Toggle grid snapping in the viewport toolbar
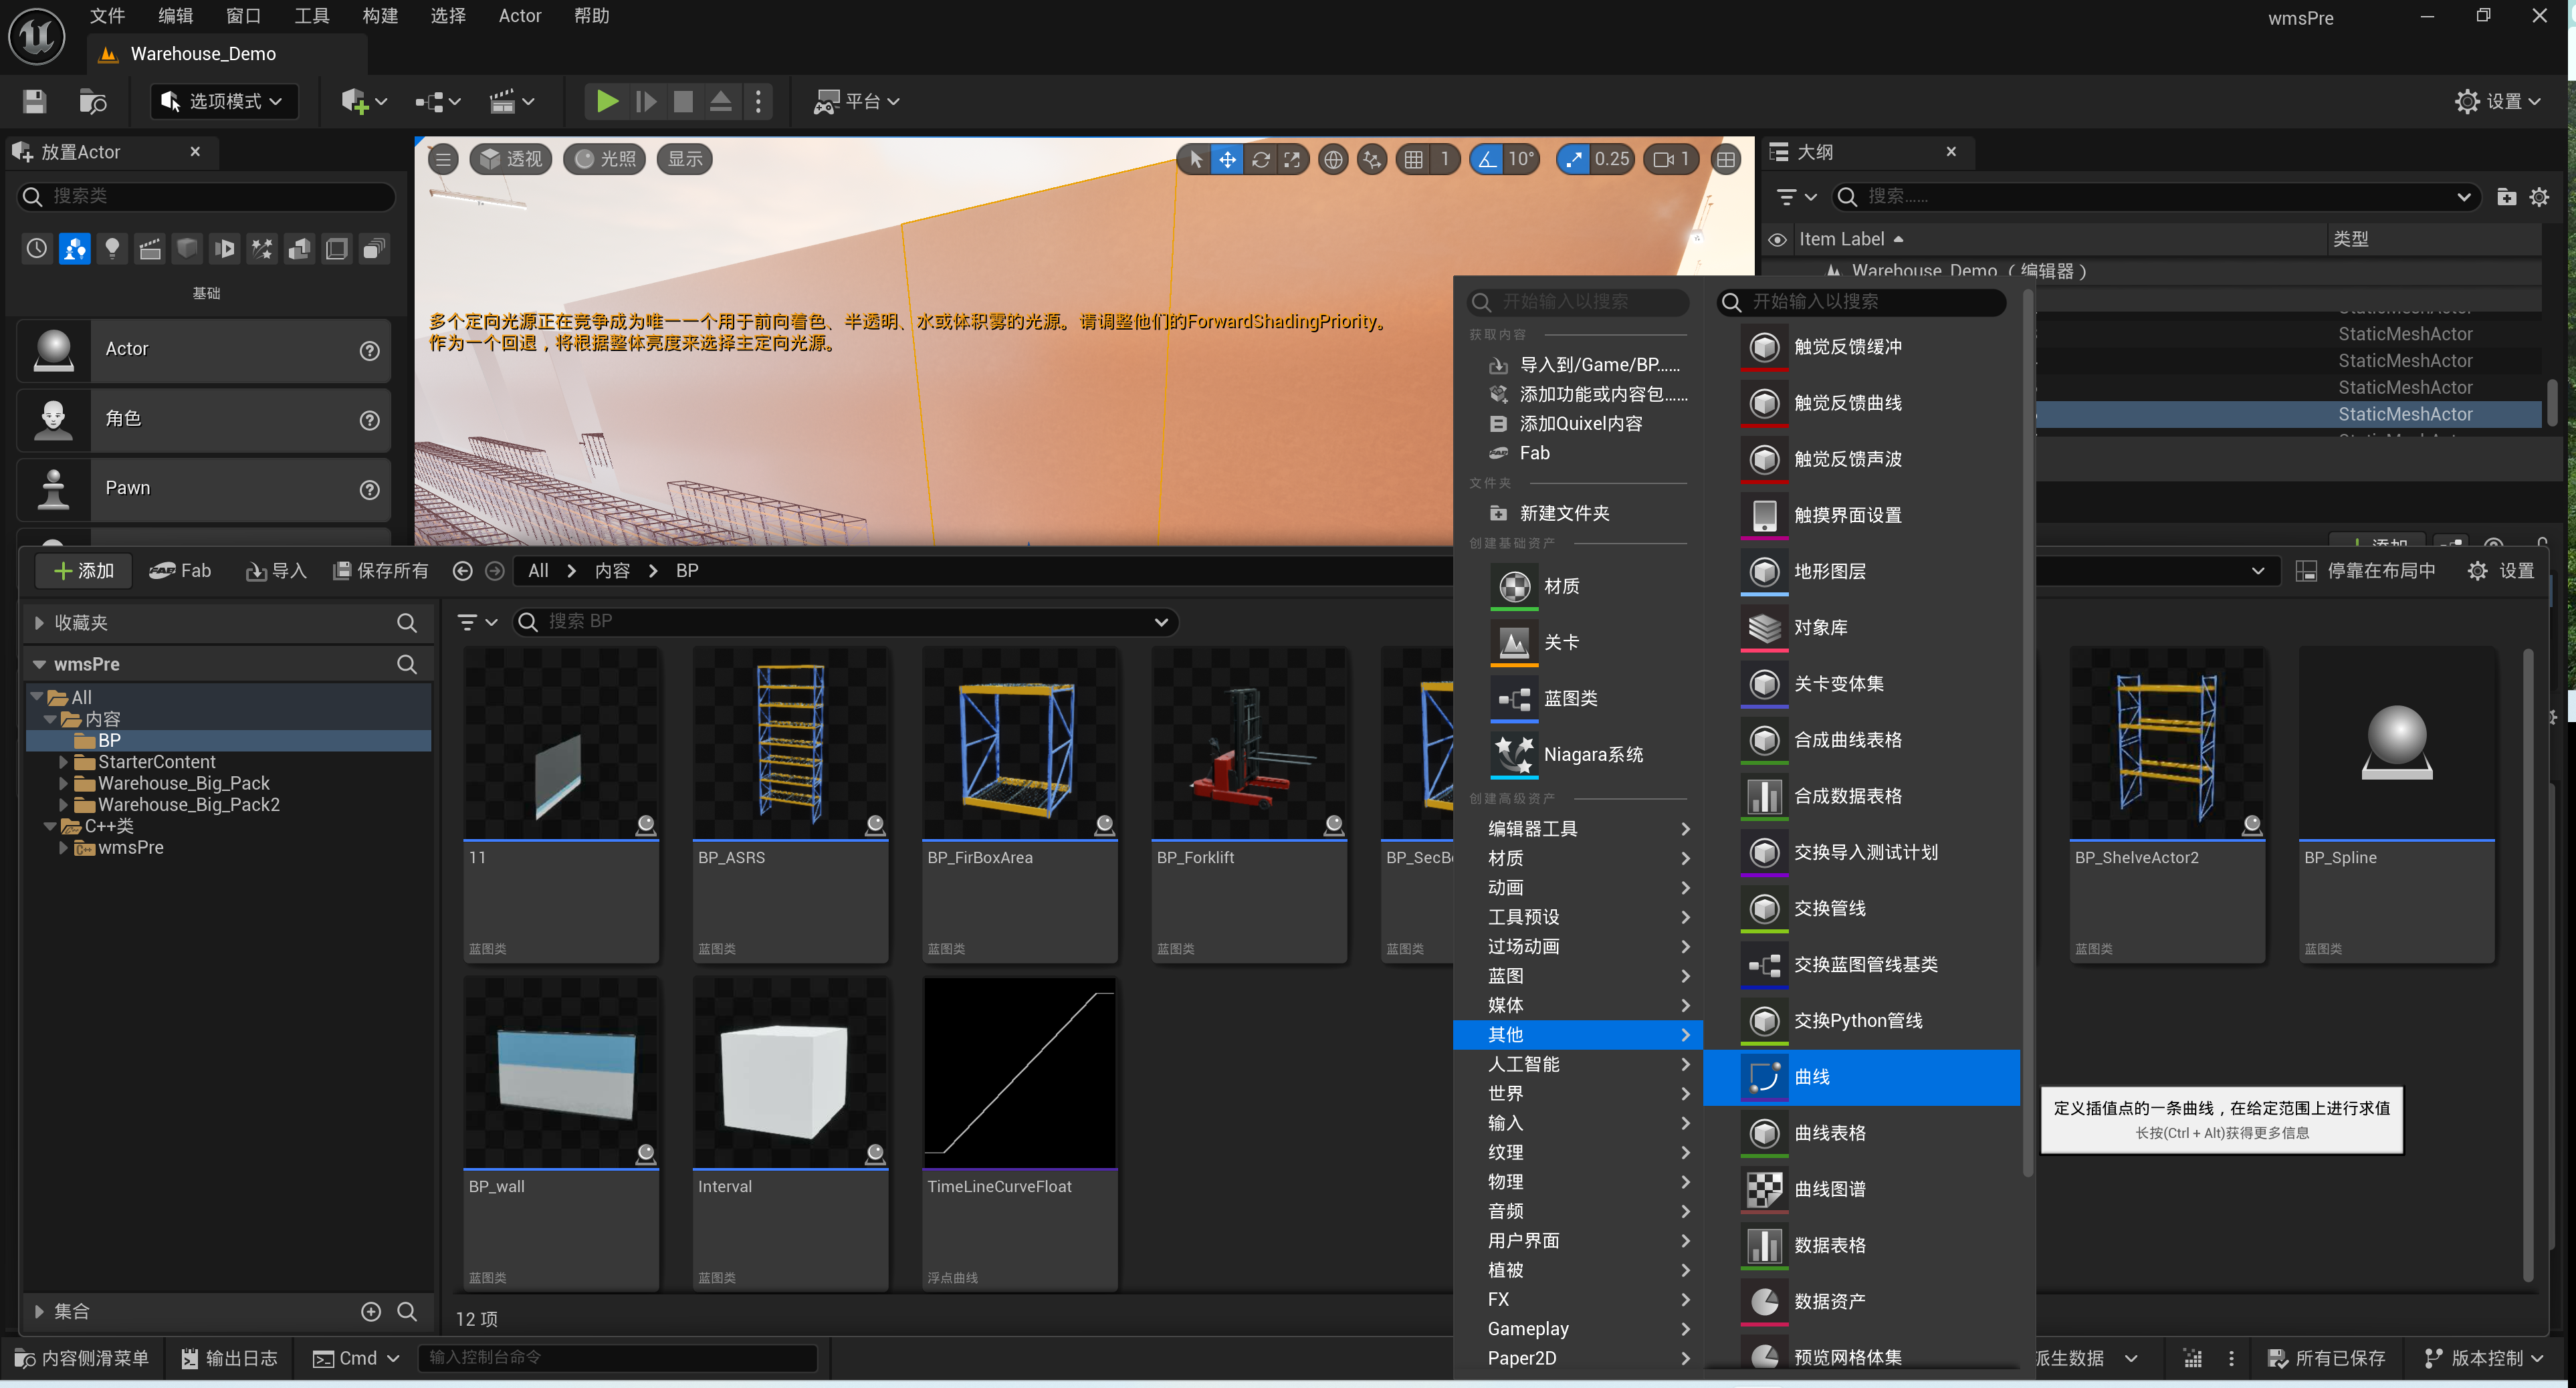The height and width of the screenshot is (1388, 2576). click(x=1413, y=159)
